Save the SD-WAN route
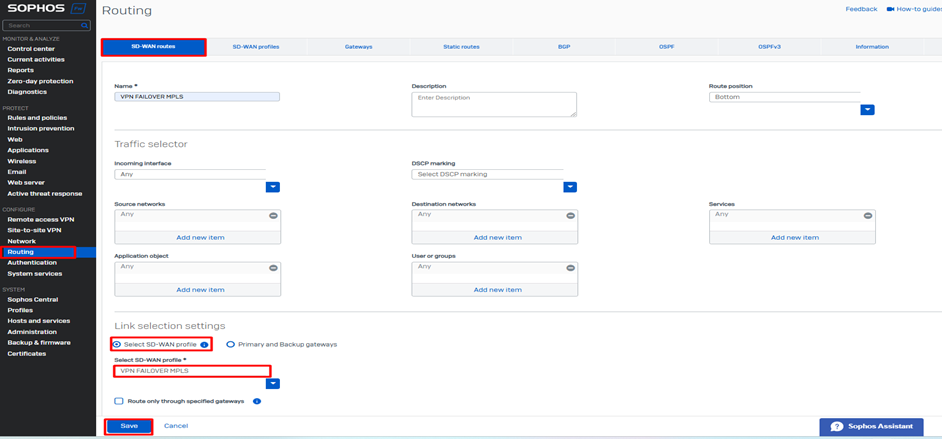Image resolution: width=942 pixels, height=439 pixels. click(129, 426)
